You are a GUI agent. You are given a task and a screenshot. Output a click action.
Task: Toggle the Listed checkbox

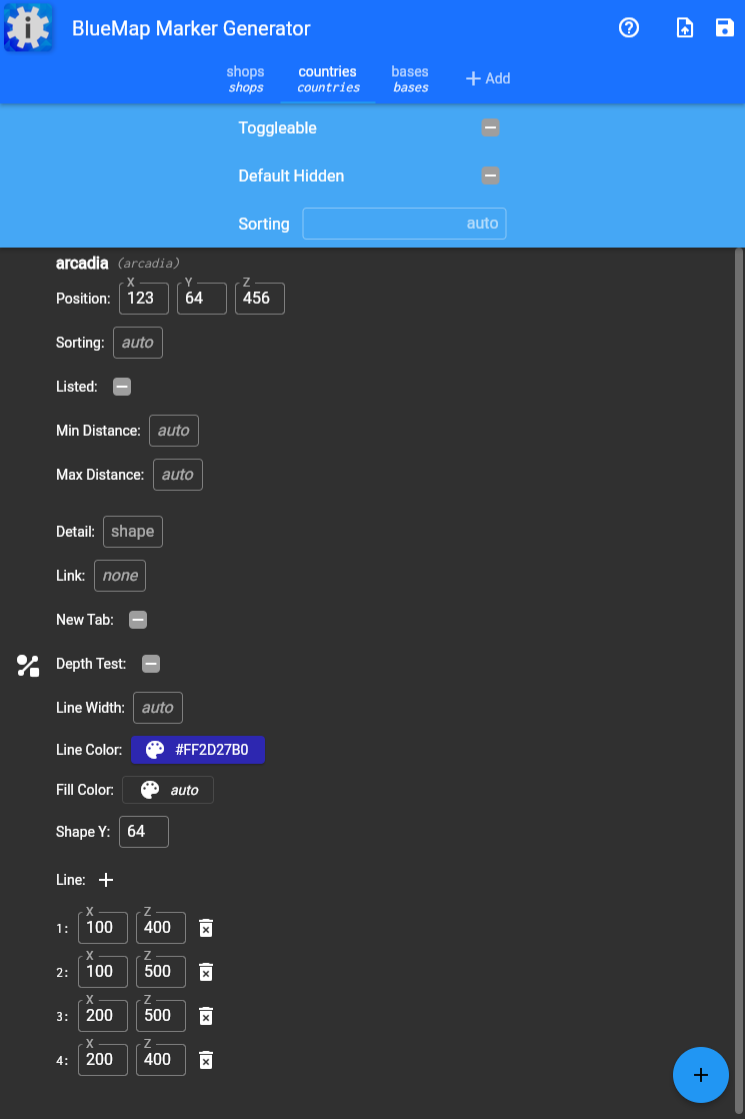pos(122,387)
